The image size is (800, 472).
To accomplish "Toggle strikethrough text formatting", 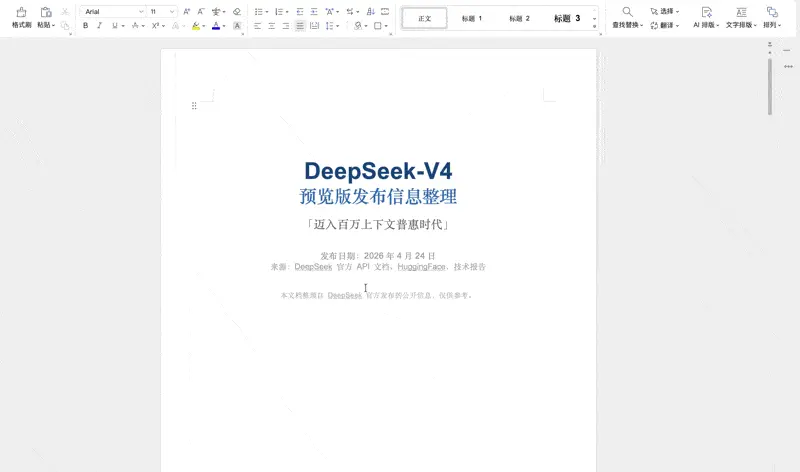I will [135, 26].
